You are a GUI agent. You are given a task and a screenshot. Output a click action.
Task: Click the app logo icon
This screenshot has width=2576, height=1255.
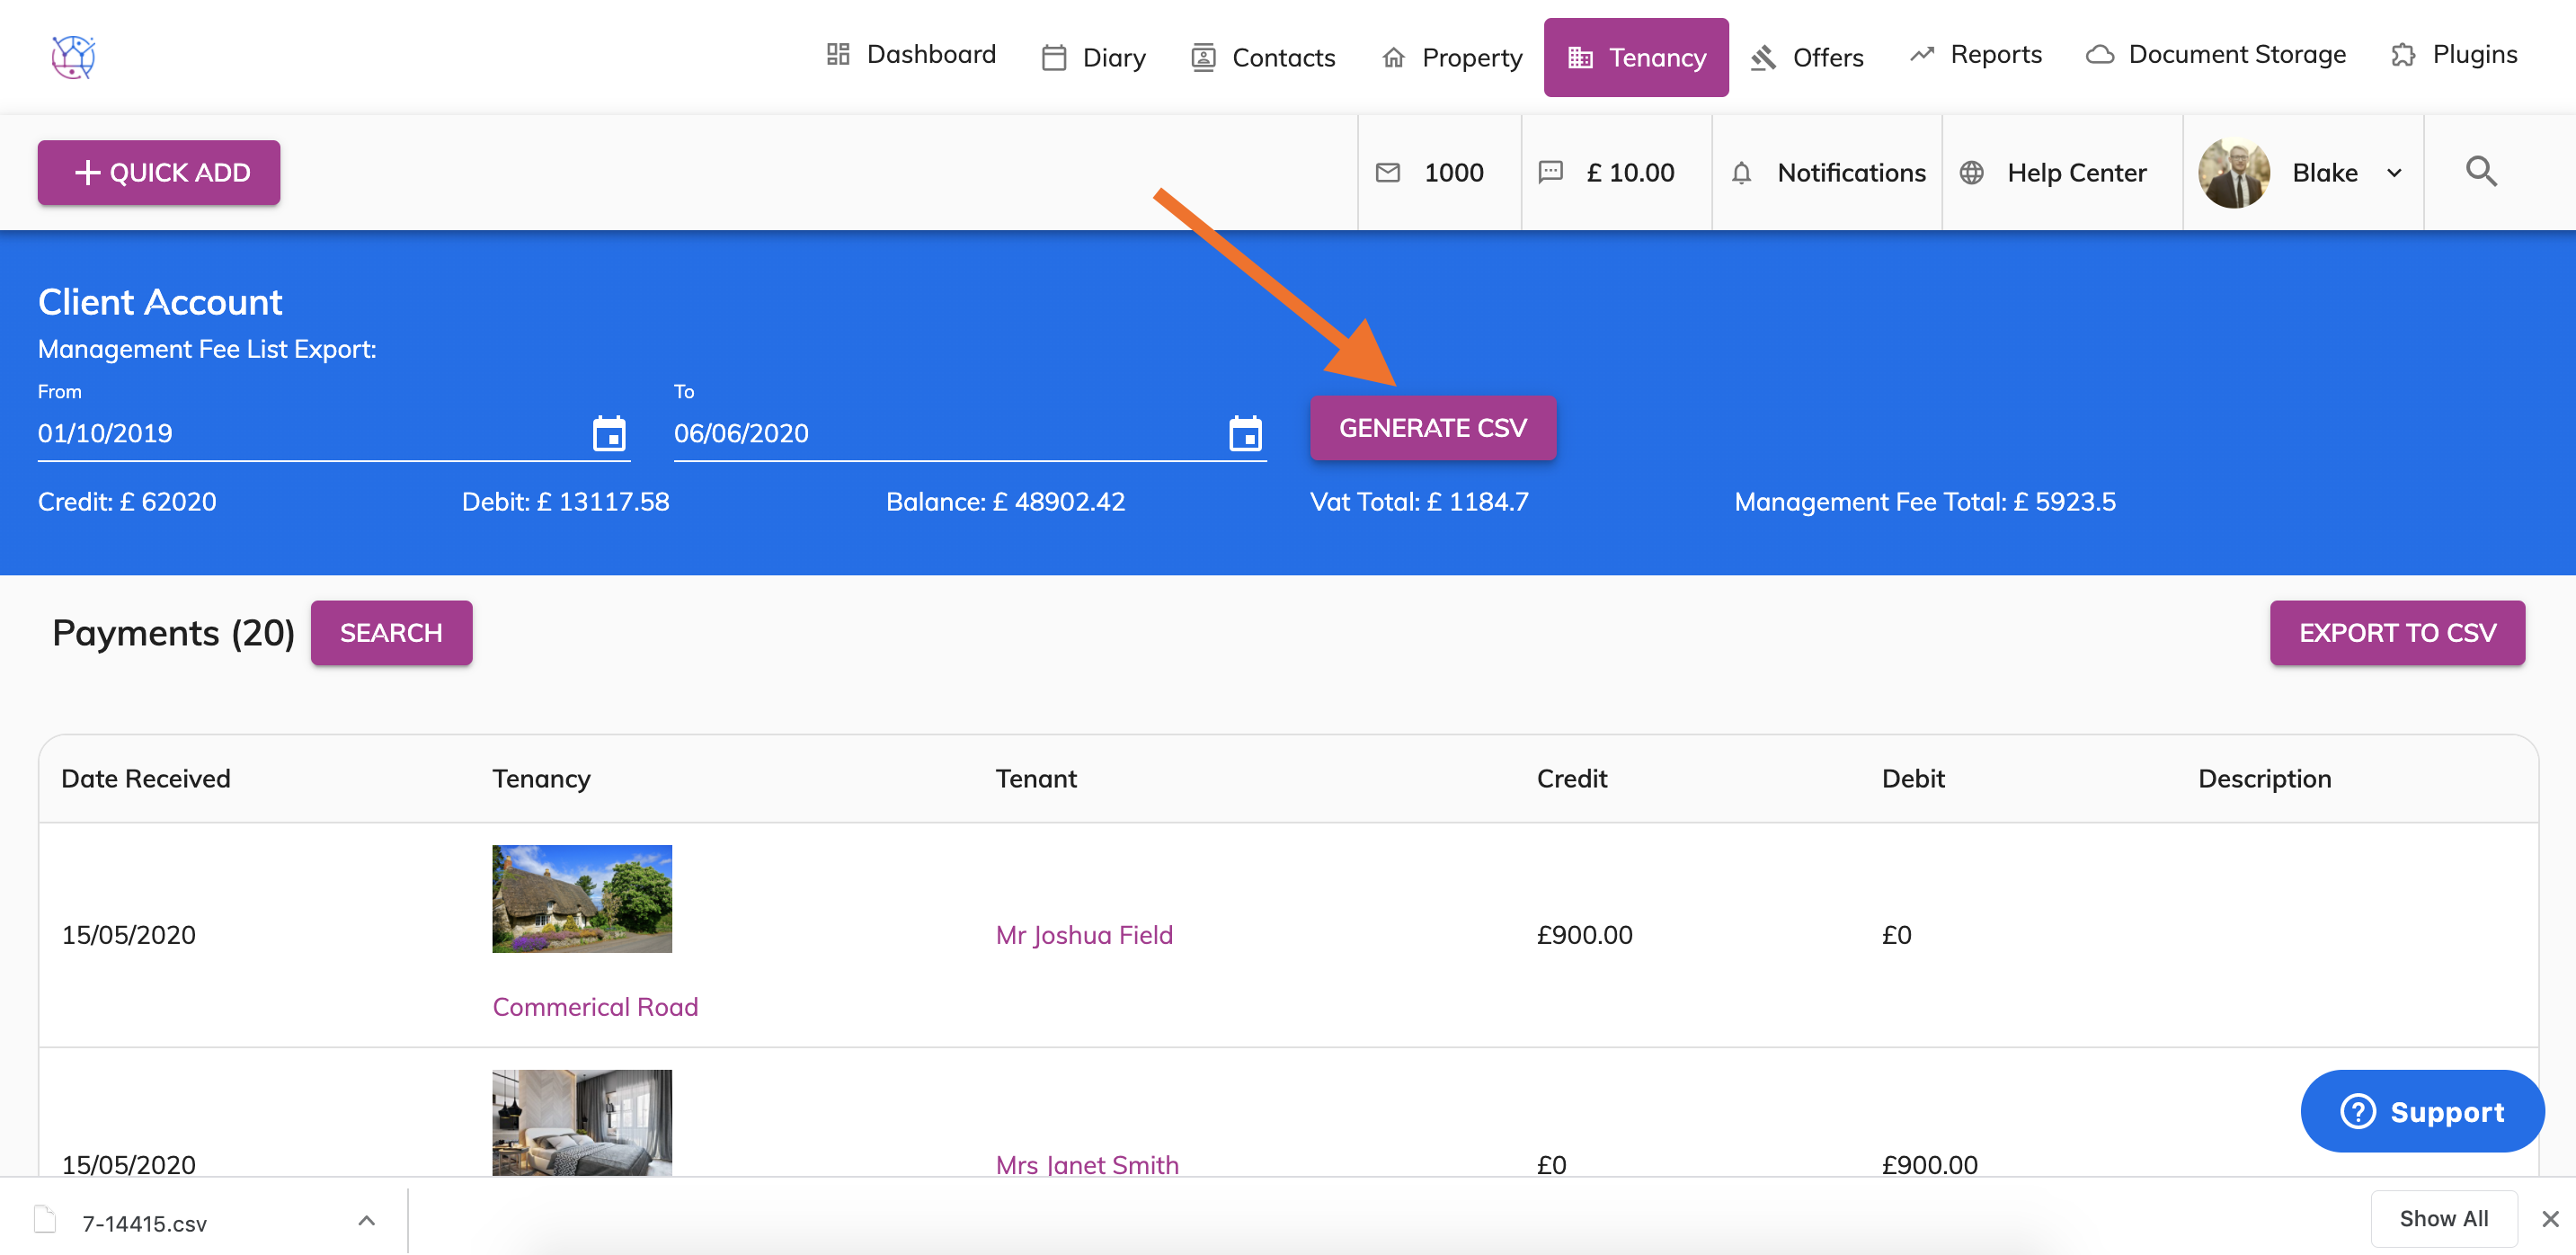click(73, 57)
